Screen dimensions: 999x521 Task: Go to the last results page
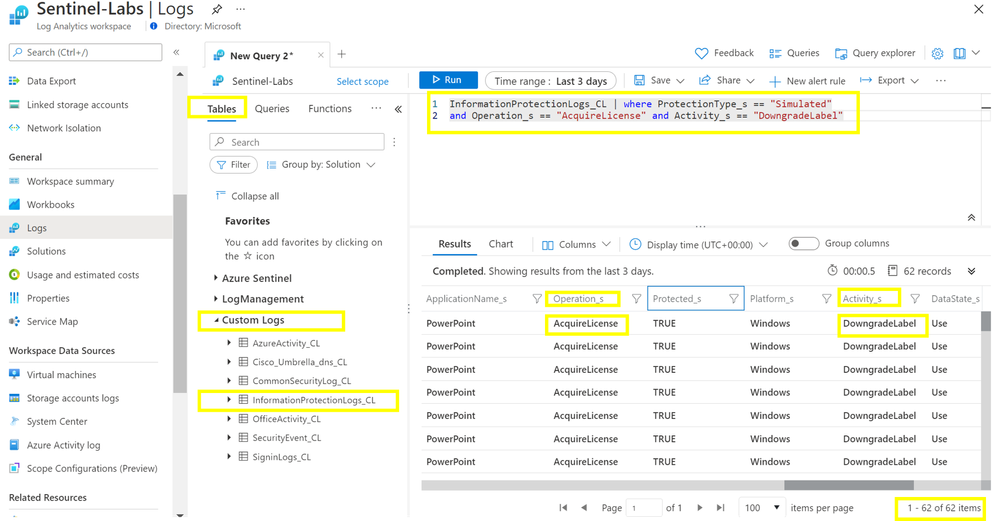(x=720, y=508)
